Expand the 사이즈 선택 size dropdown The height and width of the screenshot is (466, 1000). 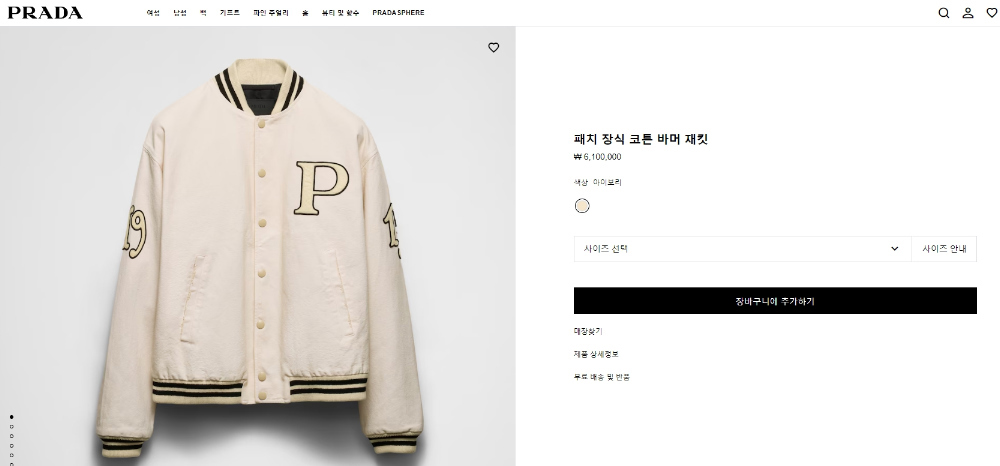(x=742, y=249)
